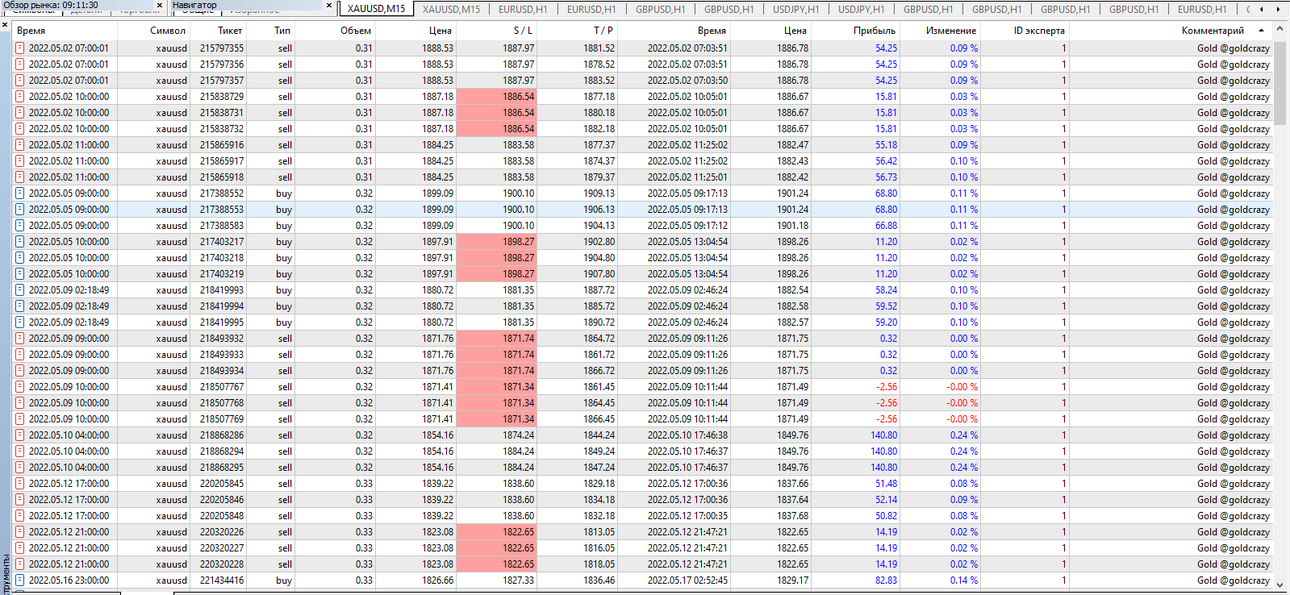Click the sell order icon of ticket 220320226
Image resolution: width=1290 pixels, height=595 pixels.
point(20,532)
